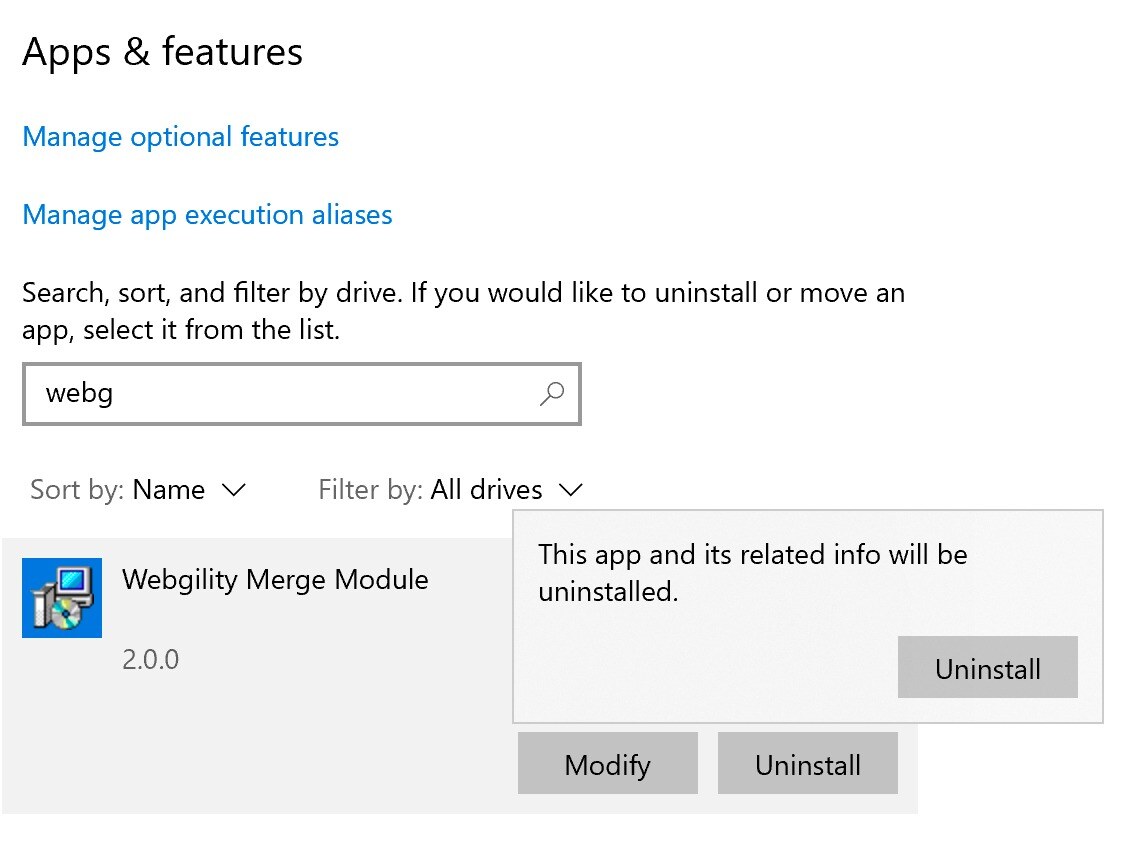
Task: Click the 'Filter by:' label
Action: 370,490
